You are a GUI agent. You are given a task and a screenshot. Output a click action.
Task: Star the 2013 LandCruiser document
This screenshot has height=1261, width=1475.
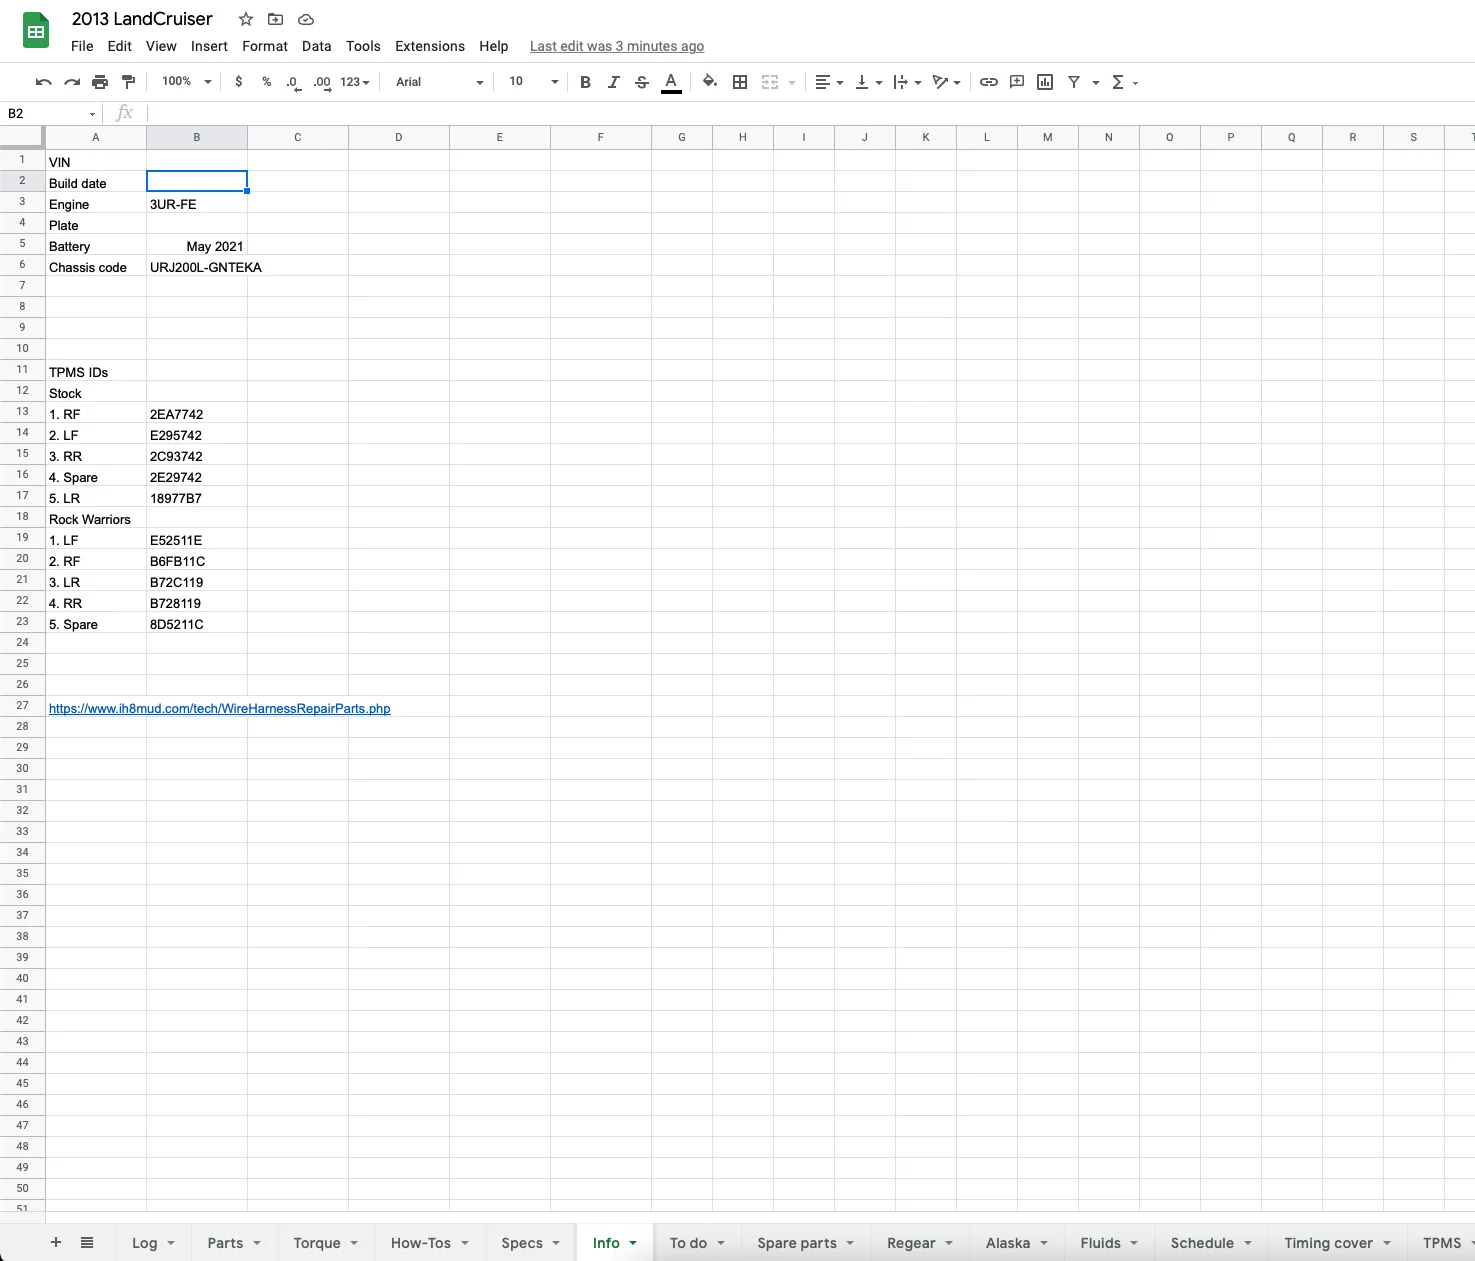coord(246,19)
